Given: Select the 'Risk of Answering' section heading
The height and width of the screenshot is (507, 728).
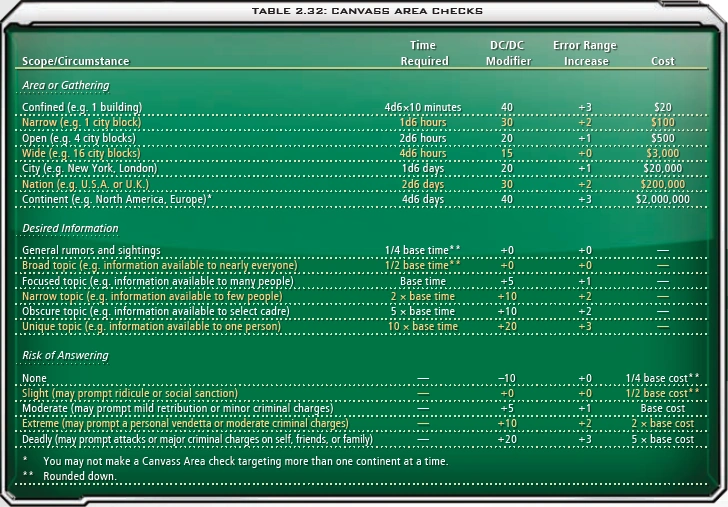Looking at the screenshot, I should tap(65, 355).
